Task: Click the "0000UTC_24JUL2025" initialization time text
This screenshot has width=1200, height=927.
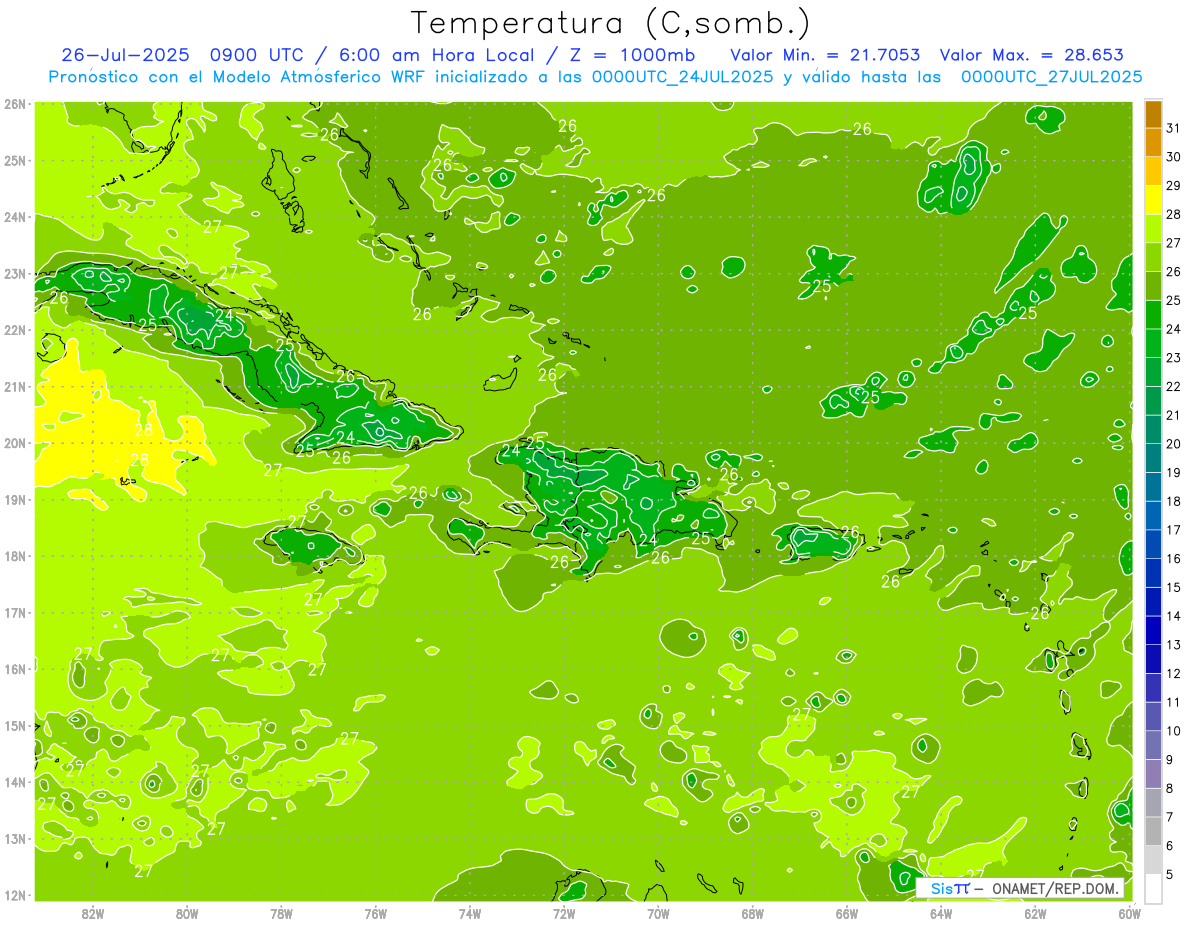Action: [682, 77]
